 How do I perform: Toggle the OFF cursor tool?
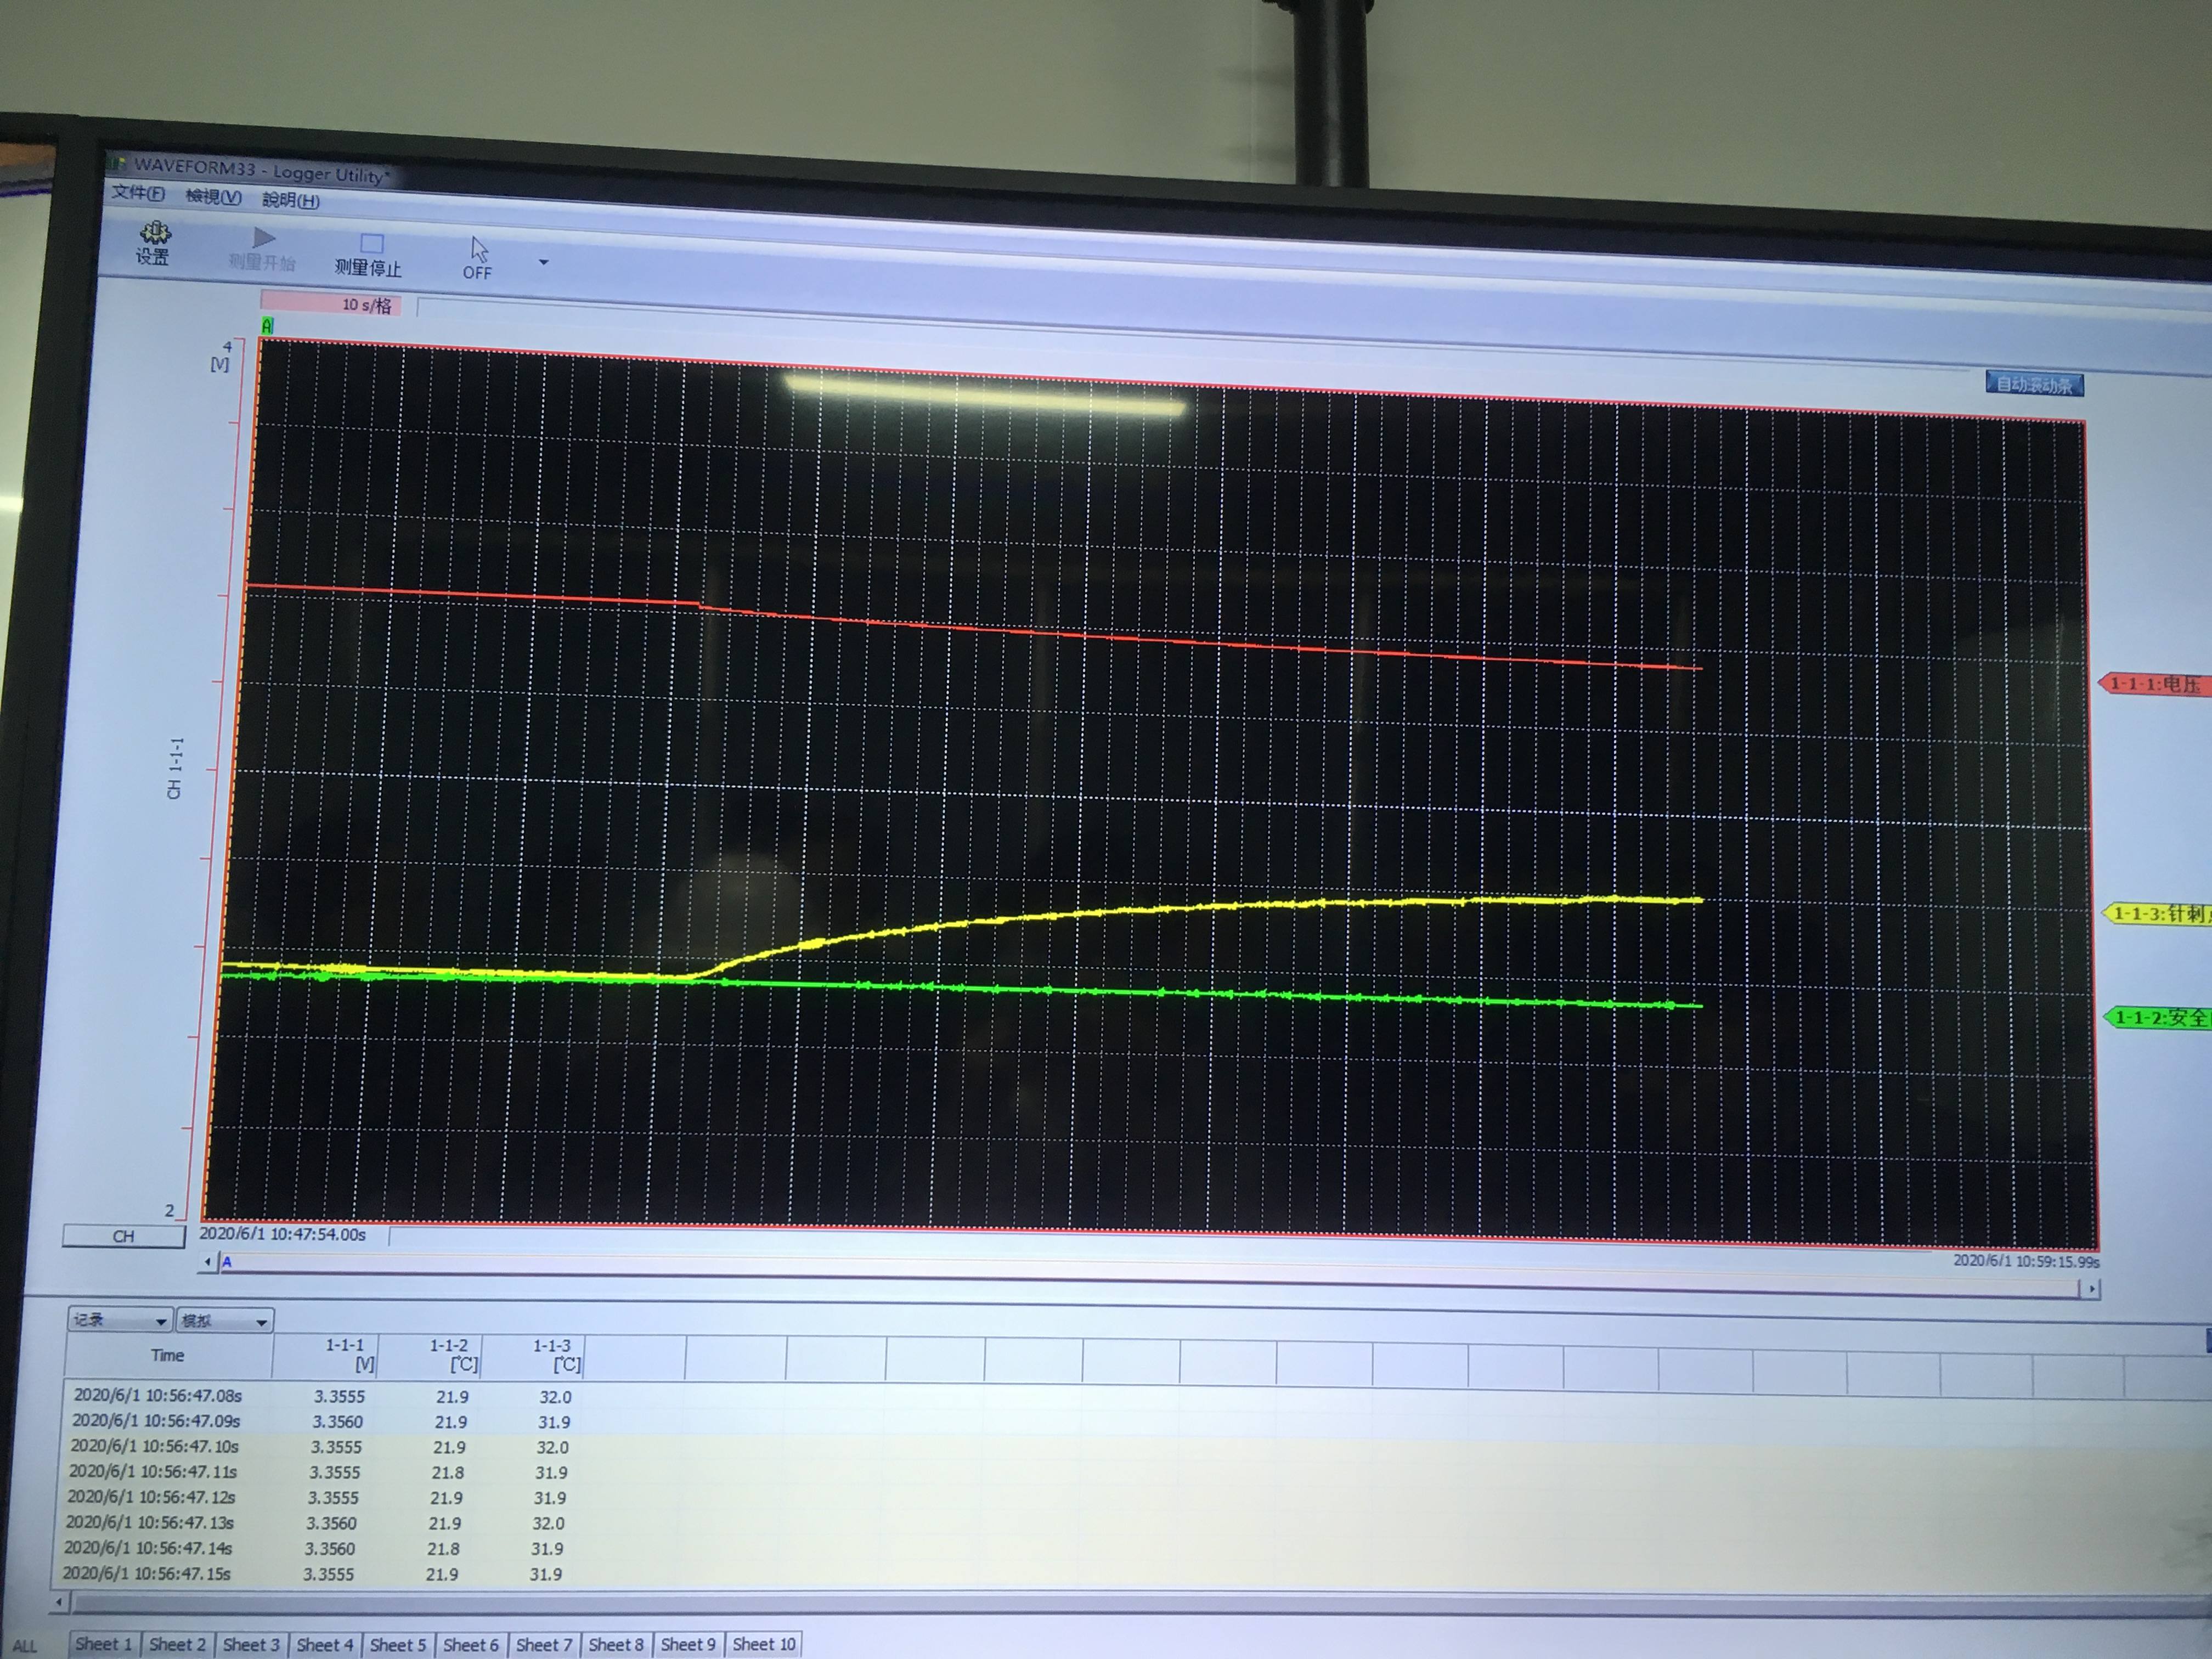coord(478,258)
